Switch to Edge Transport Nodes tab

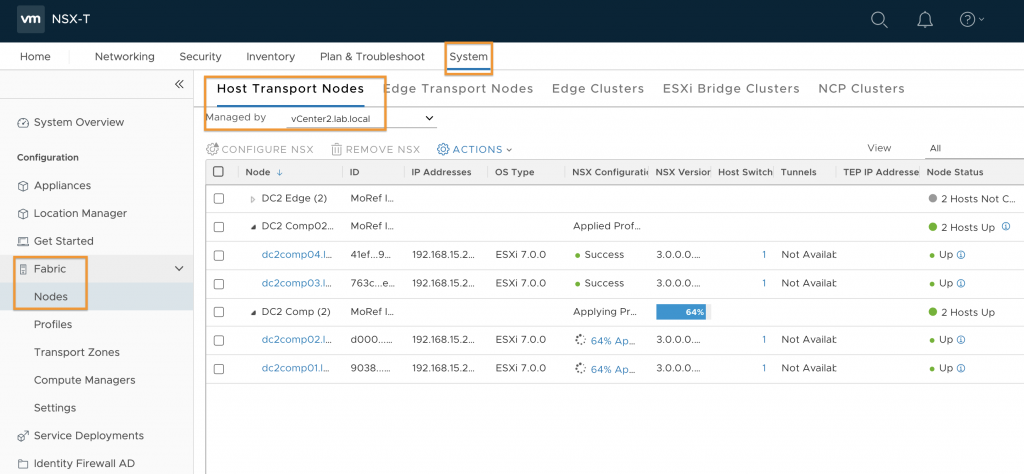tap(459, 89)
